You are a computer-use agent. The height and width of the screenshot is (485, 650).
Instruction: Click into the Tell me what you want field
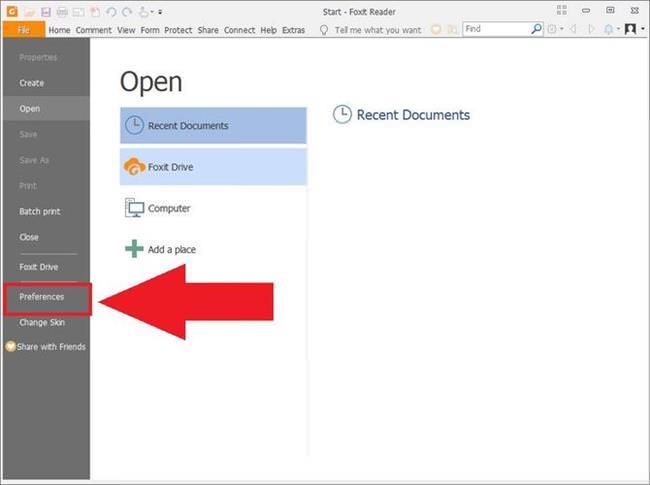coord(378,30)
